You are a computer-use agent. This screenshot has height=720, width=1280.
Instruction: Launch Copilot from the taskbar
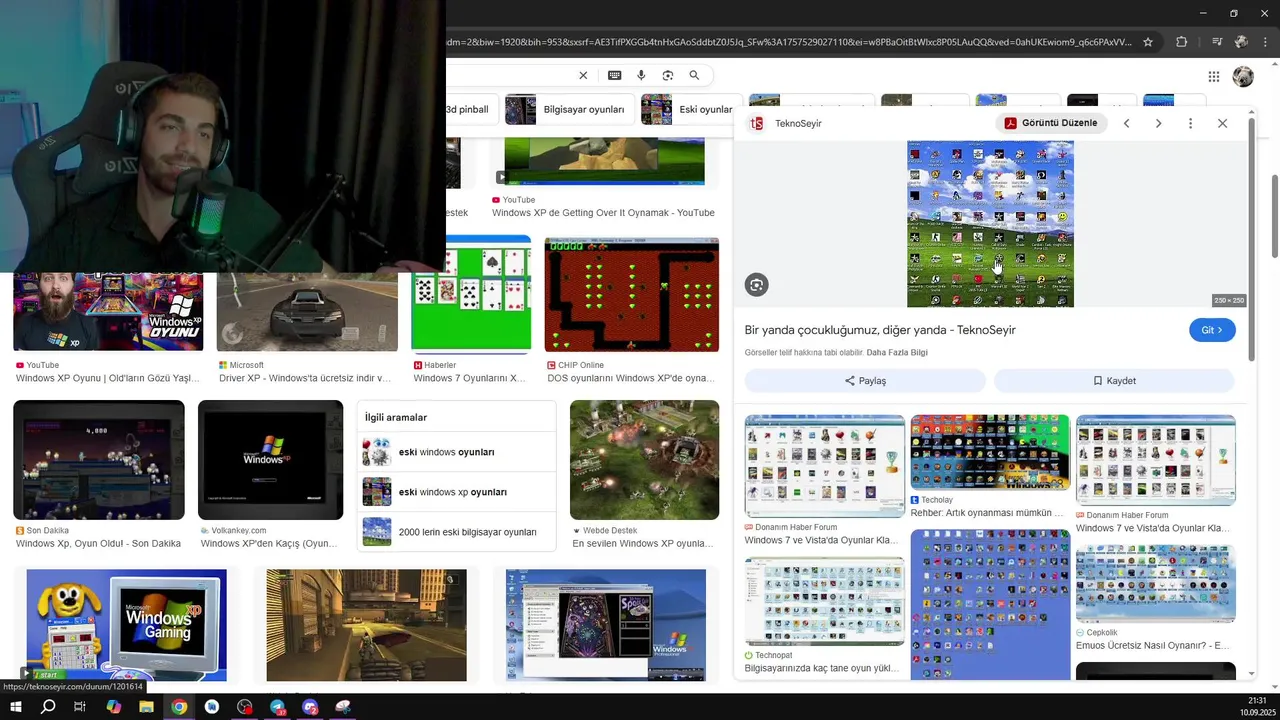tap(113, 707)
